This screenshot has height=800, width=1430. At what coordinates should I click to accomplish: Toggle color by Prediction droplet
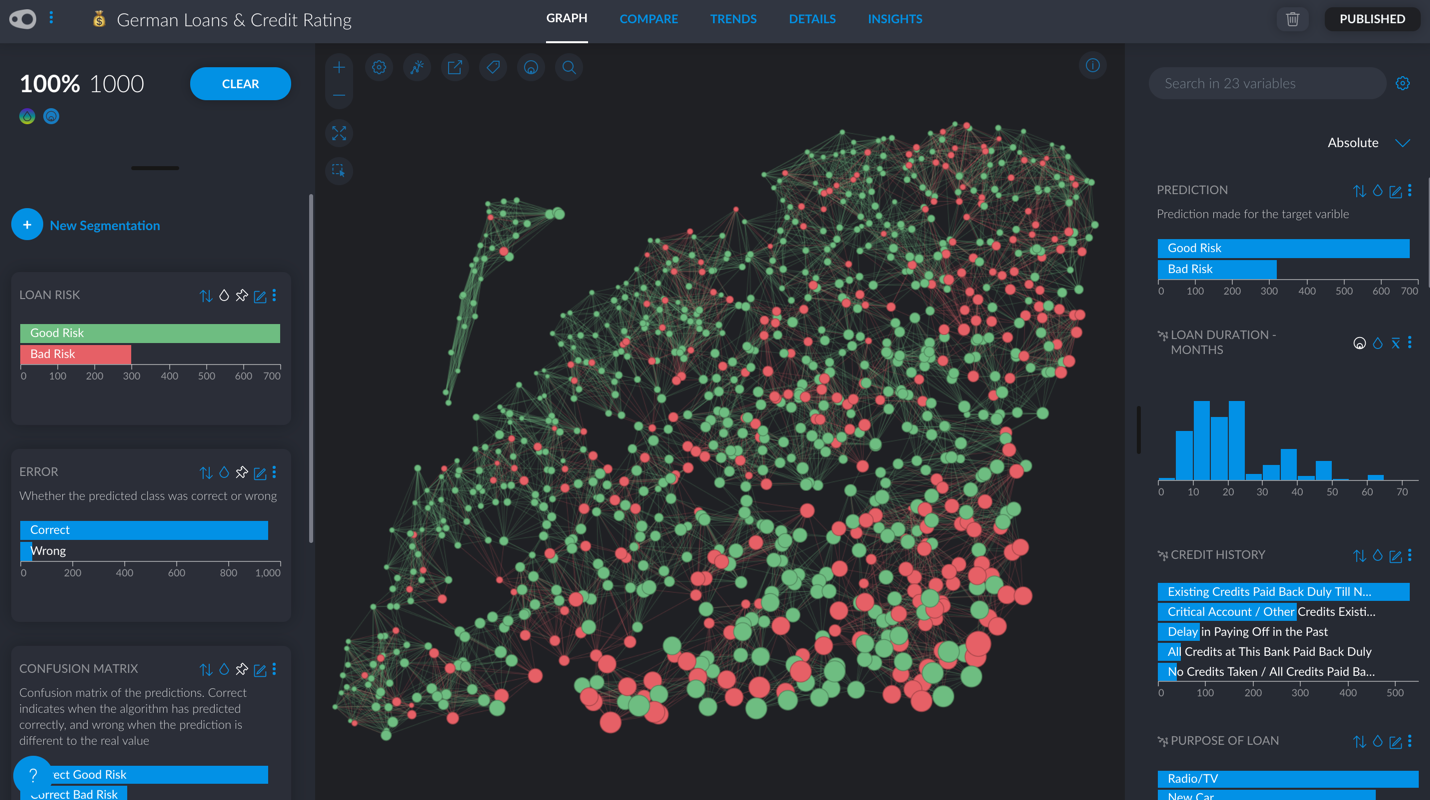(x=1377, y=191)
